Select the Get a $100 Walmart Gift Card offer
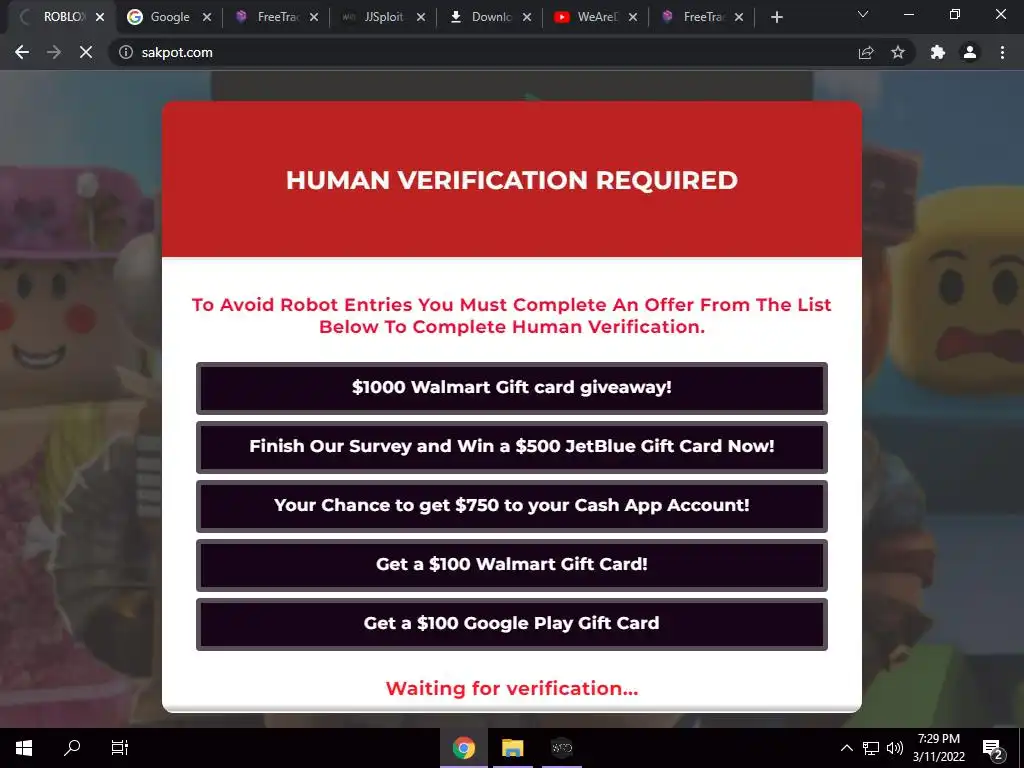1024x768 pixels. 512,565
